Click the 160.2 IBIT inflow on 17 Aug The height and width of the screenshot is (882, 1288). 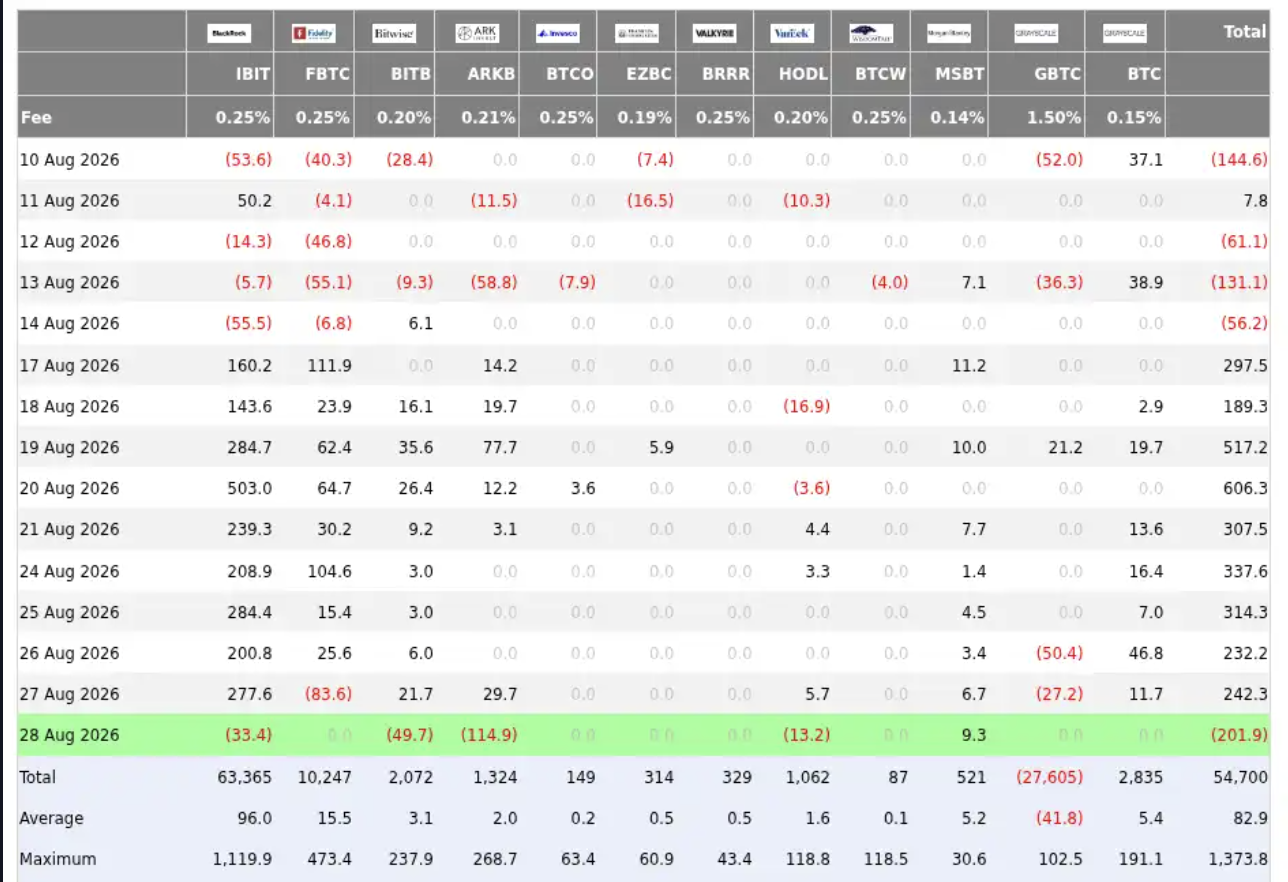pos(250,366)
